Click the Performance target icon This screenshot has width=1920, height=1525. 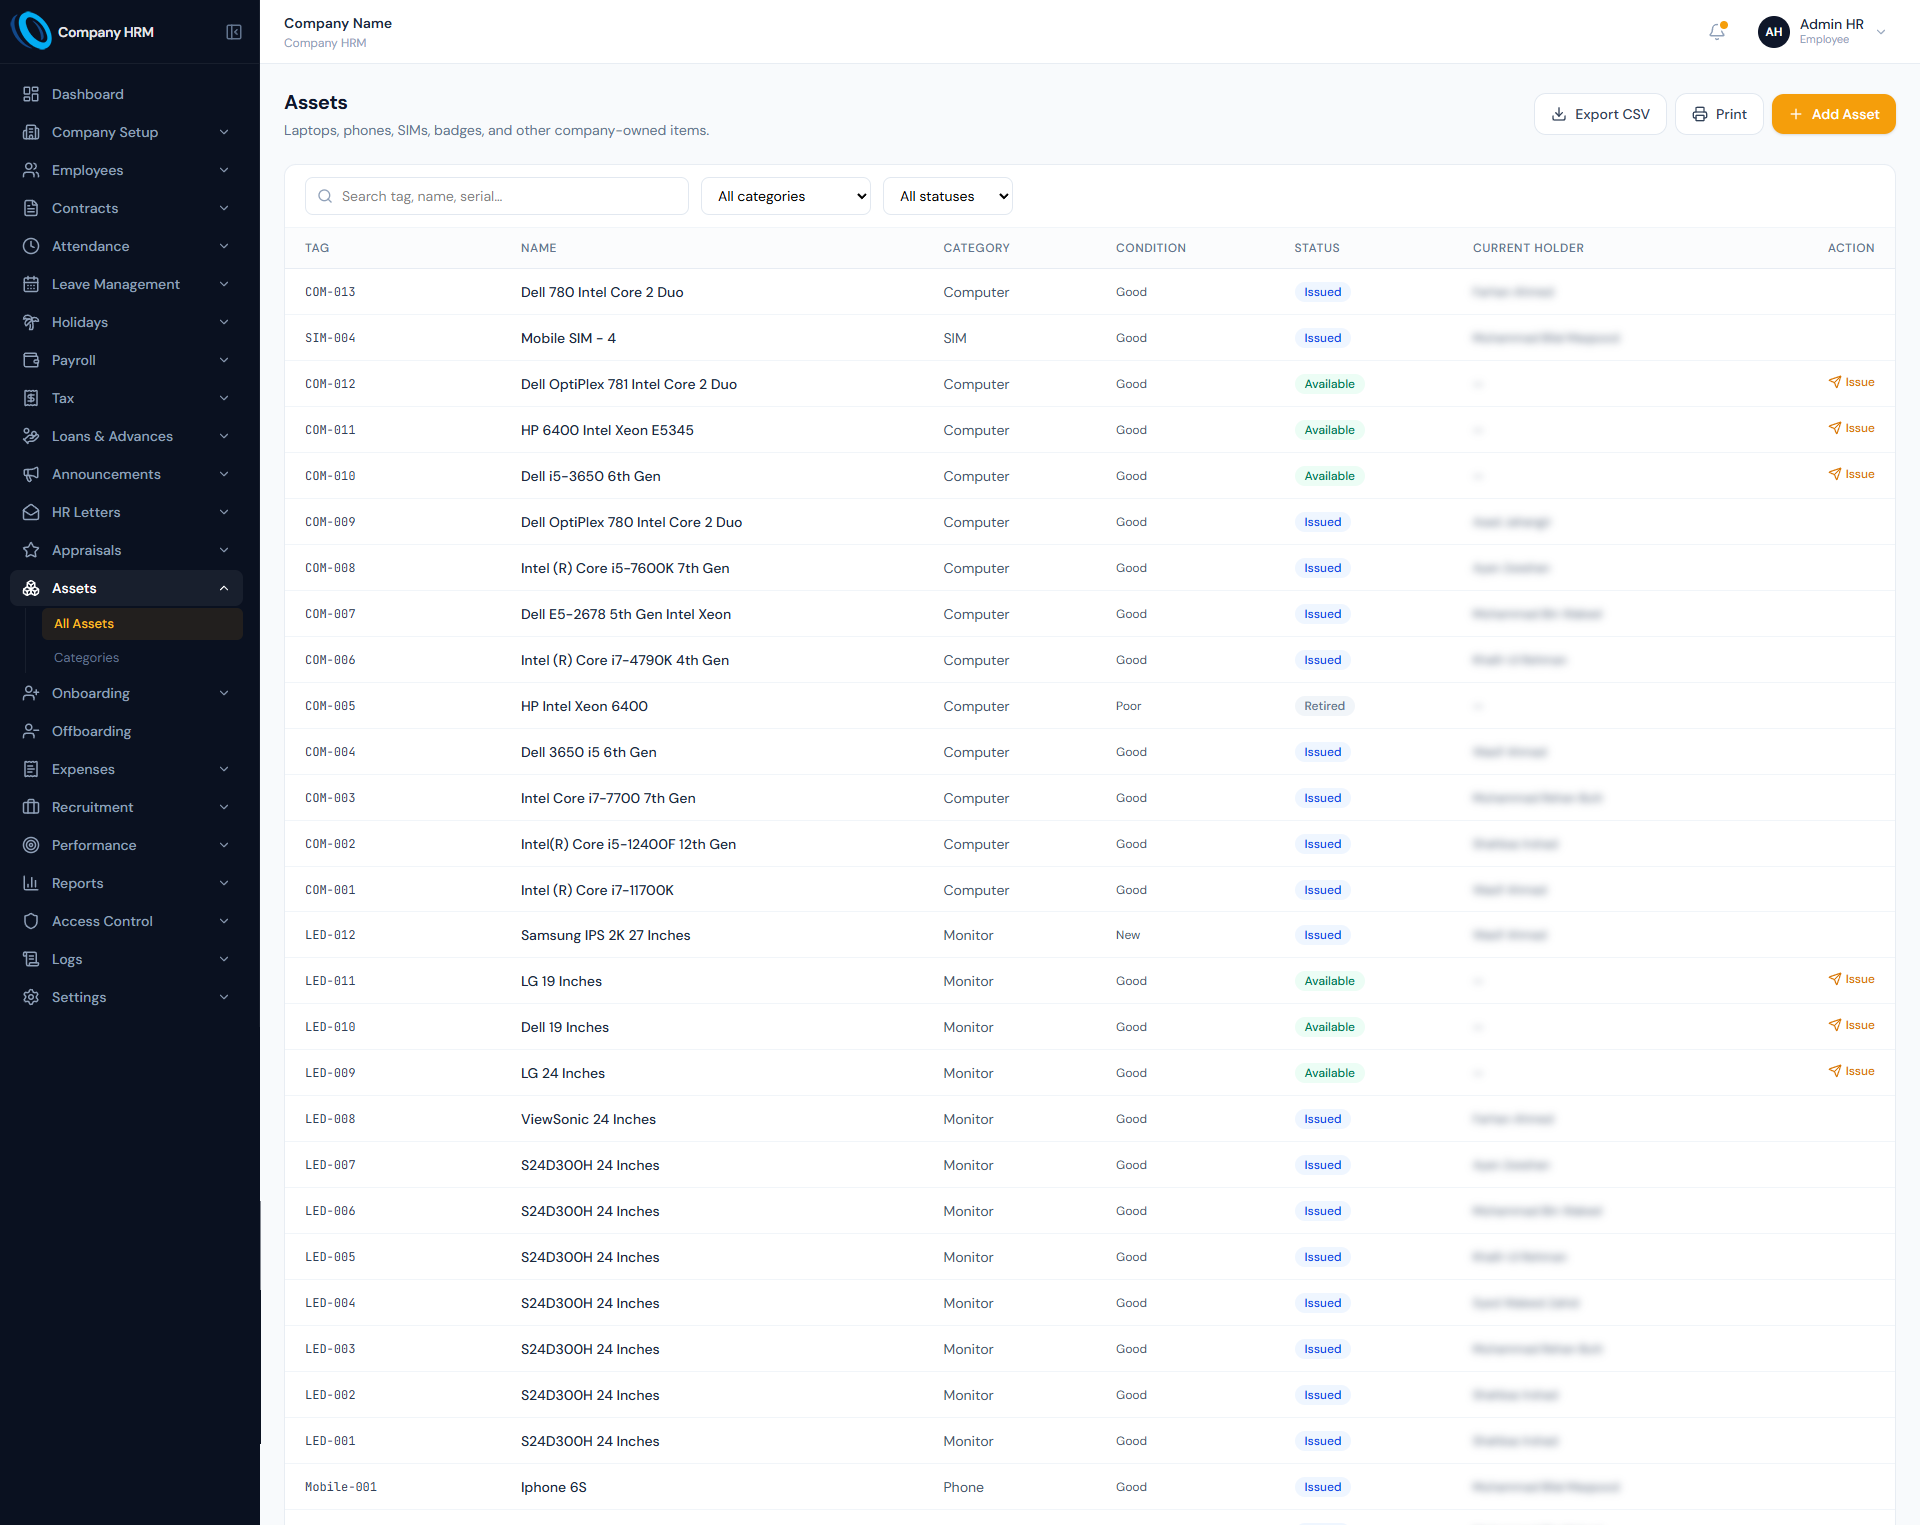click(x=31, y=845)
